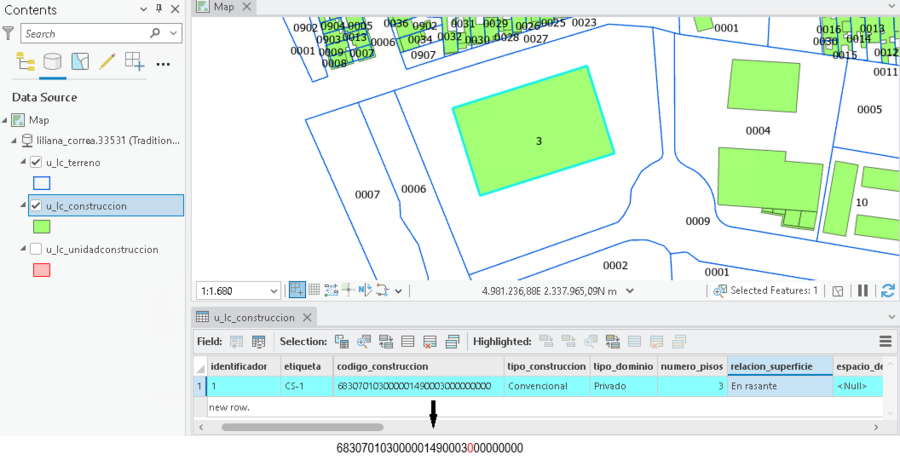The image size is (900, 466).
Task: Zoom to selected features icon in map status
Action: 720,291
